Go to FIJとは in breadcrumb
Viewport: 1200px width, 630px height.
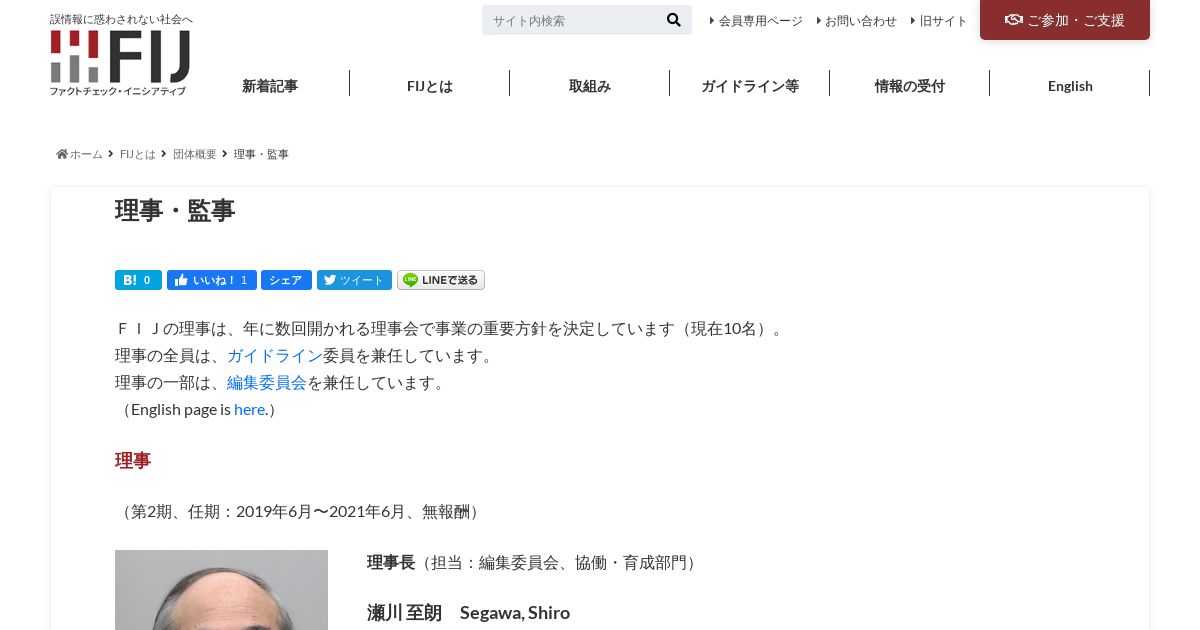pos(138,154)
